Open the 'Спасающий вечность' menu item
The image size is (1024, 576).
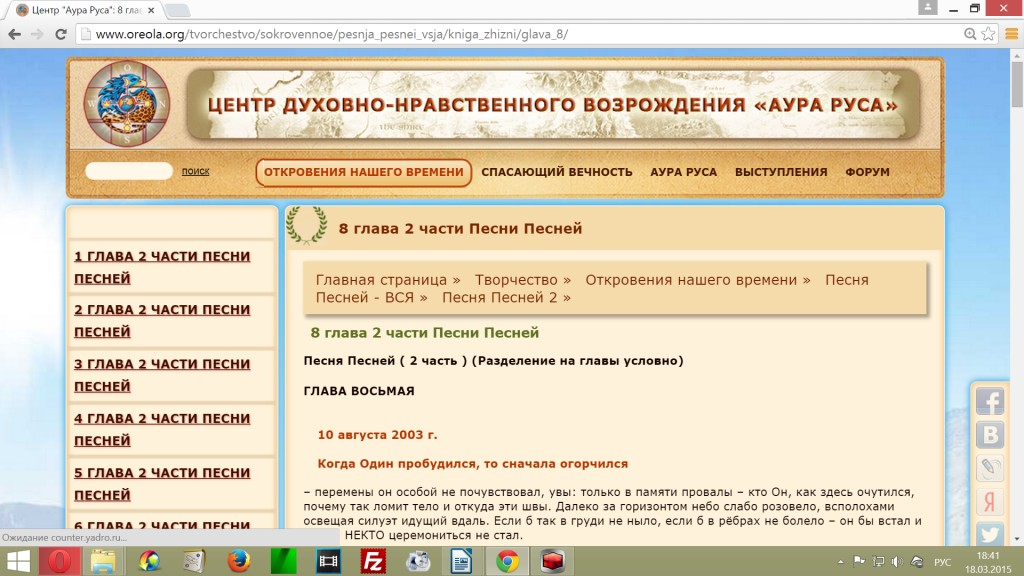557,172
